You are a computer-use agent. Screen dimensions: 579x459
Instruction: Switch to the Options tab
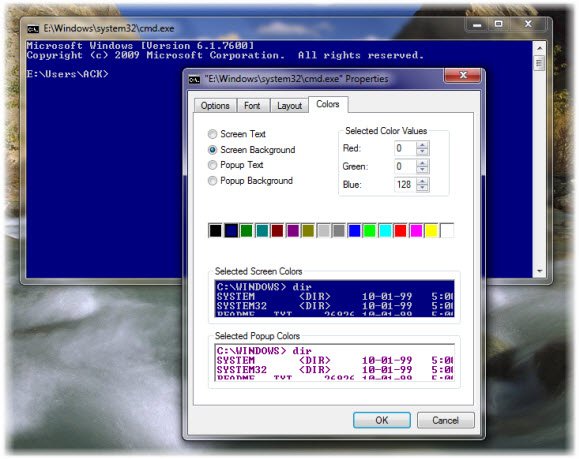pyautogui.click(x=215, y=106)
